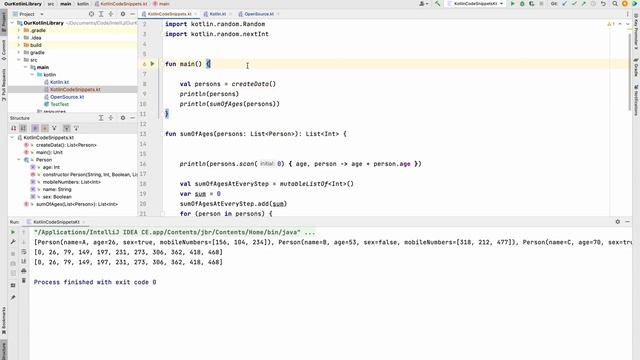Image resolution: width=640 pixels, height=360 pixels.
Task: Expand the gradle folder in project tree
Action: pyautogui.click(x=19, y=52)
